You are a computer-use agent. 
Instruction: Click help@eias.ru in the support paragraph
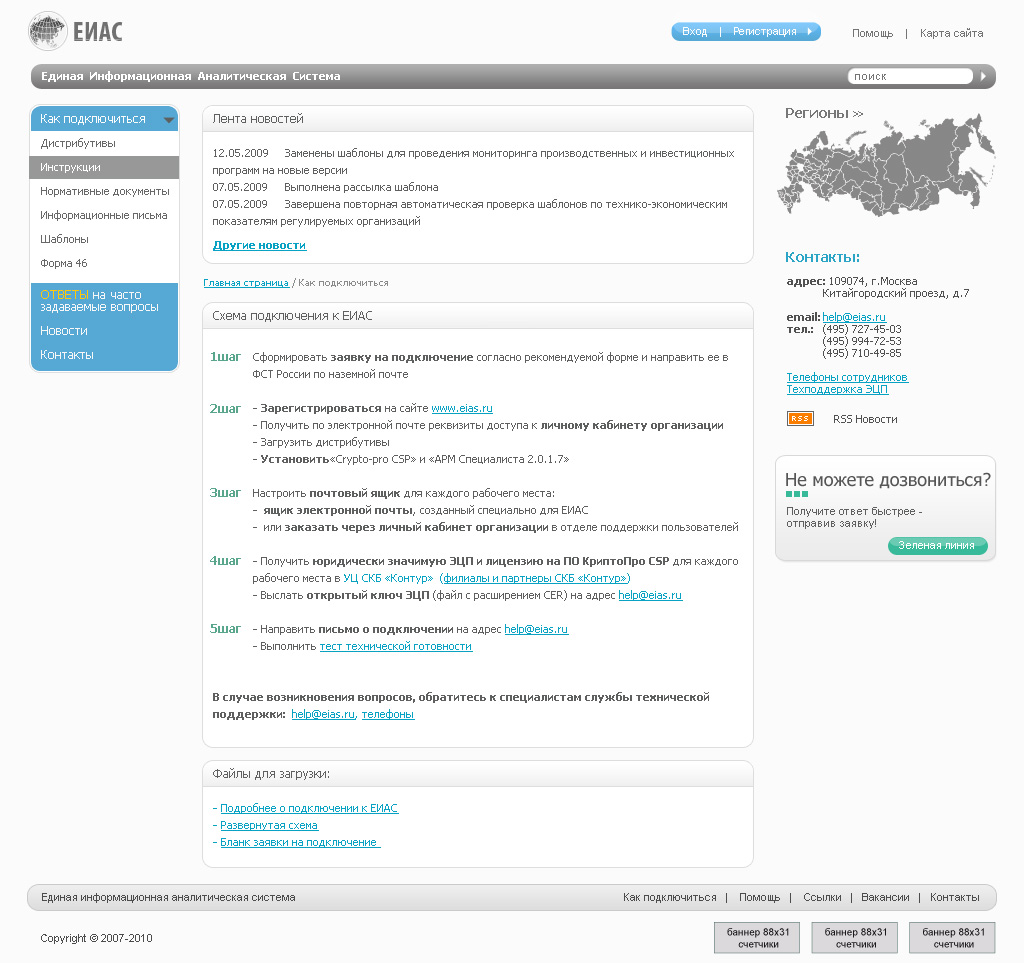pyautogui.click(x=323, y=714)
